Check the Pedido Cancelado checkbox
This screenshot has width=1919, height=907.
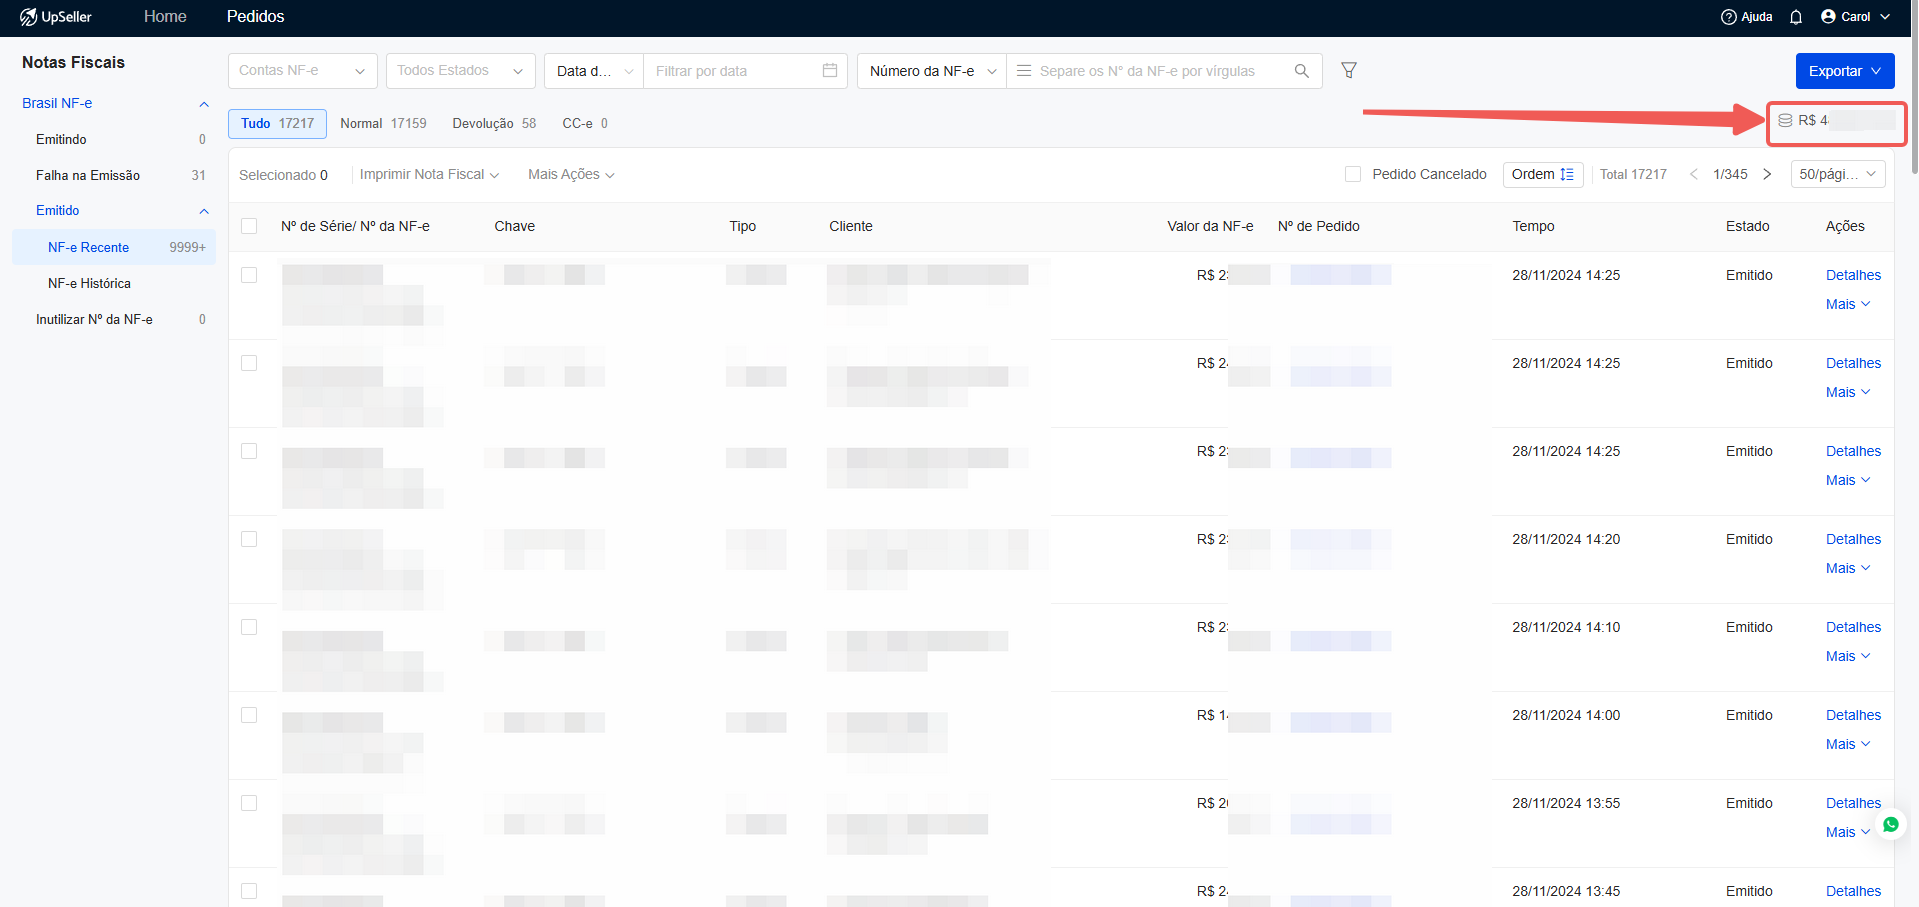(x=1353, y=174)
